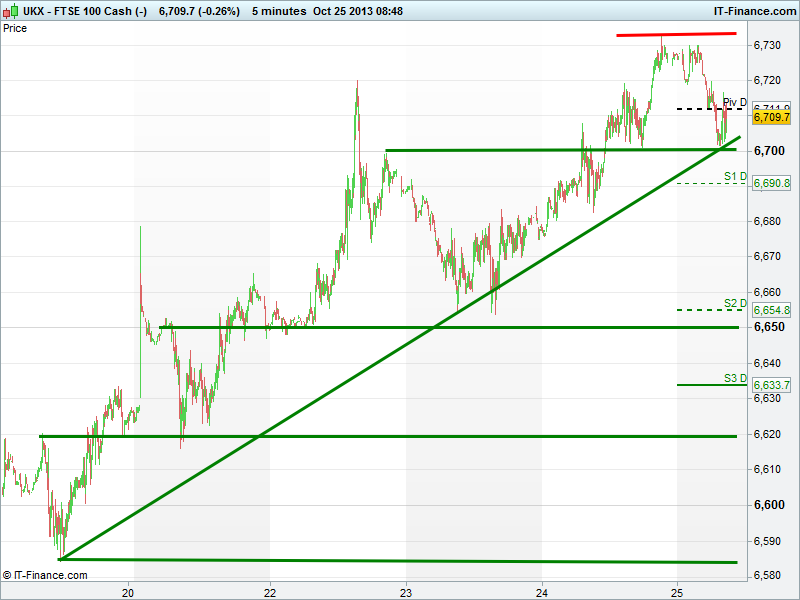Click the 6,680 price axis label
Screen dimensions: 800x600
(767, 221)
